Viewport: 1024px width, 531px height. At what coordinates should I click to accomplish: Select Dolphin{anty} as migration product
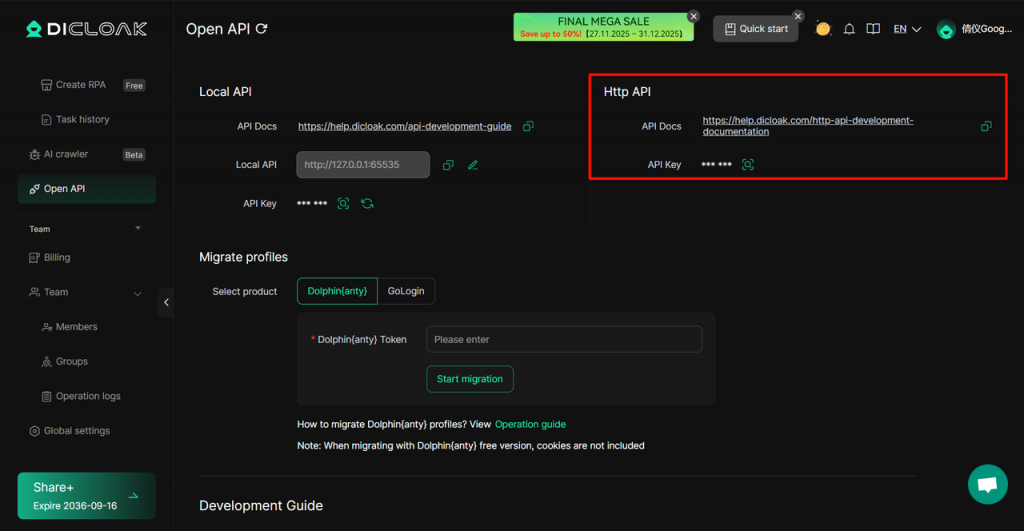coord(337,291)
